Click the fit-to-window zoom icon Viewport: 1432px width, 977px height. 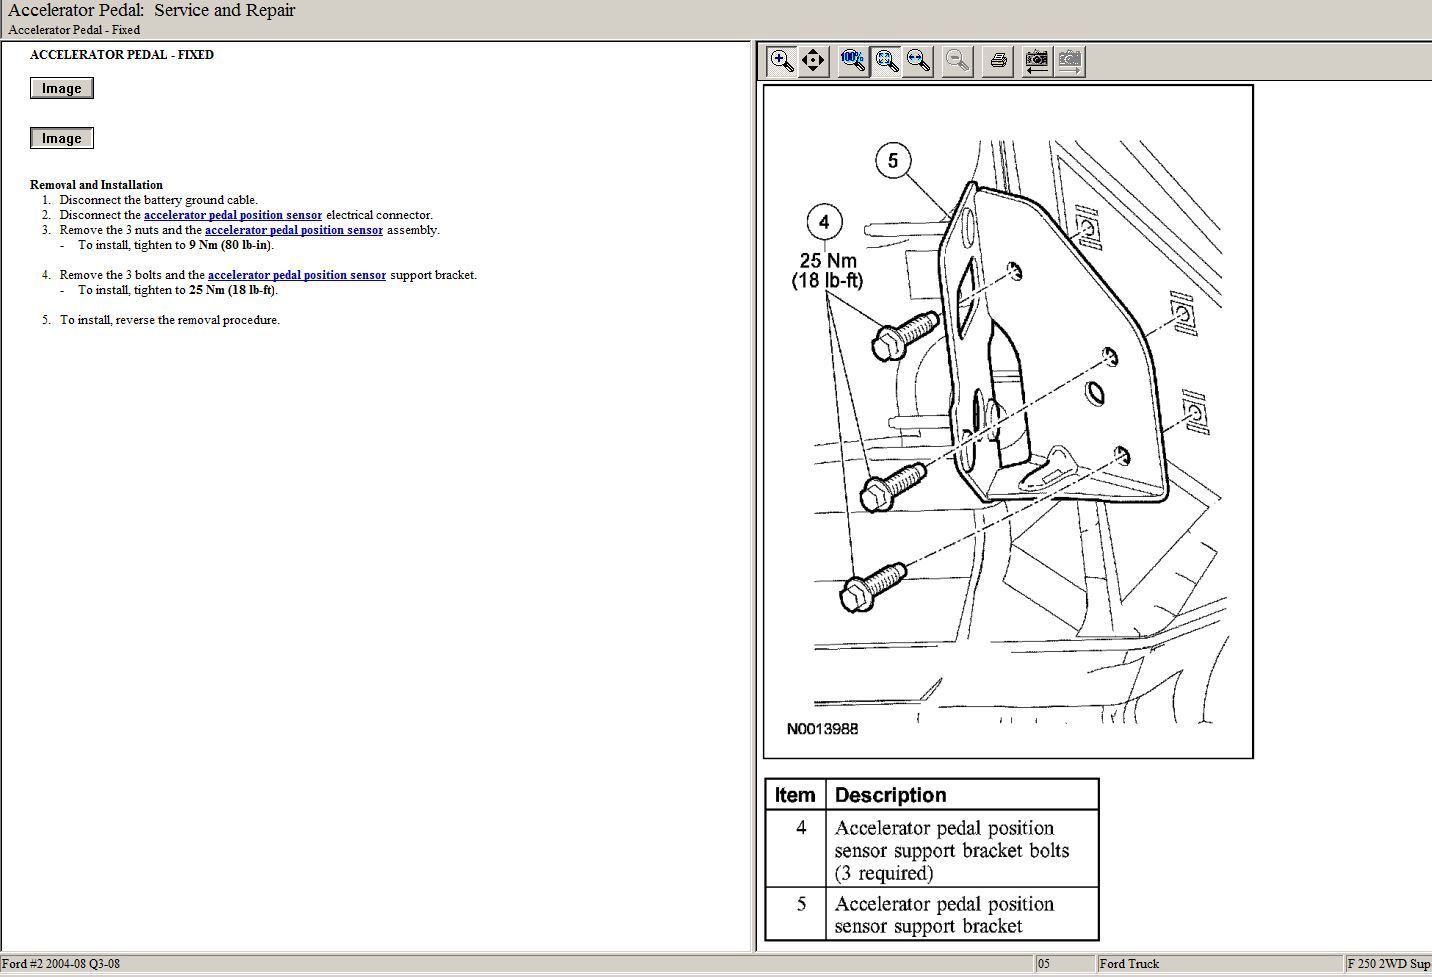coord(886,61)
